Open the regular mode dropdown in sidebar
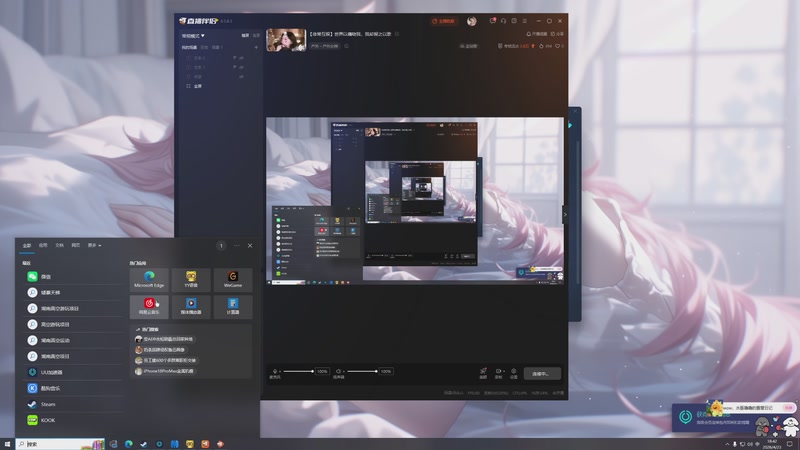Image resolution: width=800 pixels, height=450 pixels. (193, 36)
